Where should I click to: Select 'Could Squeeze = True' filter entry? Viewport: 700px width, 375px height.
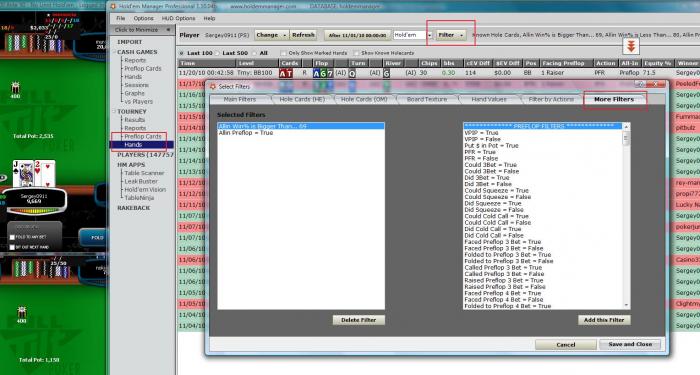496,191
